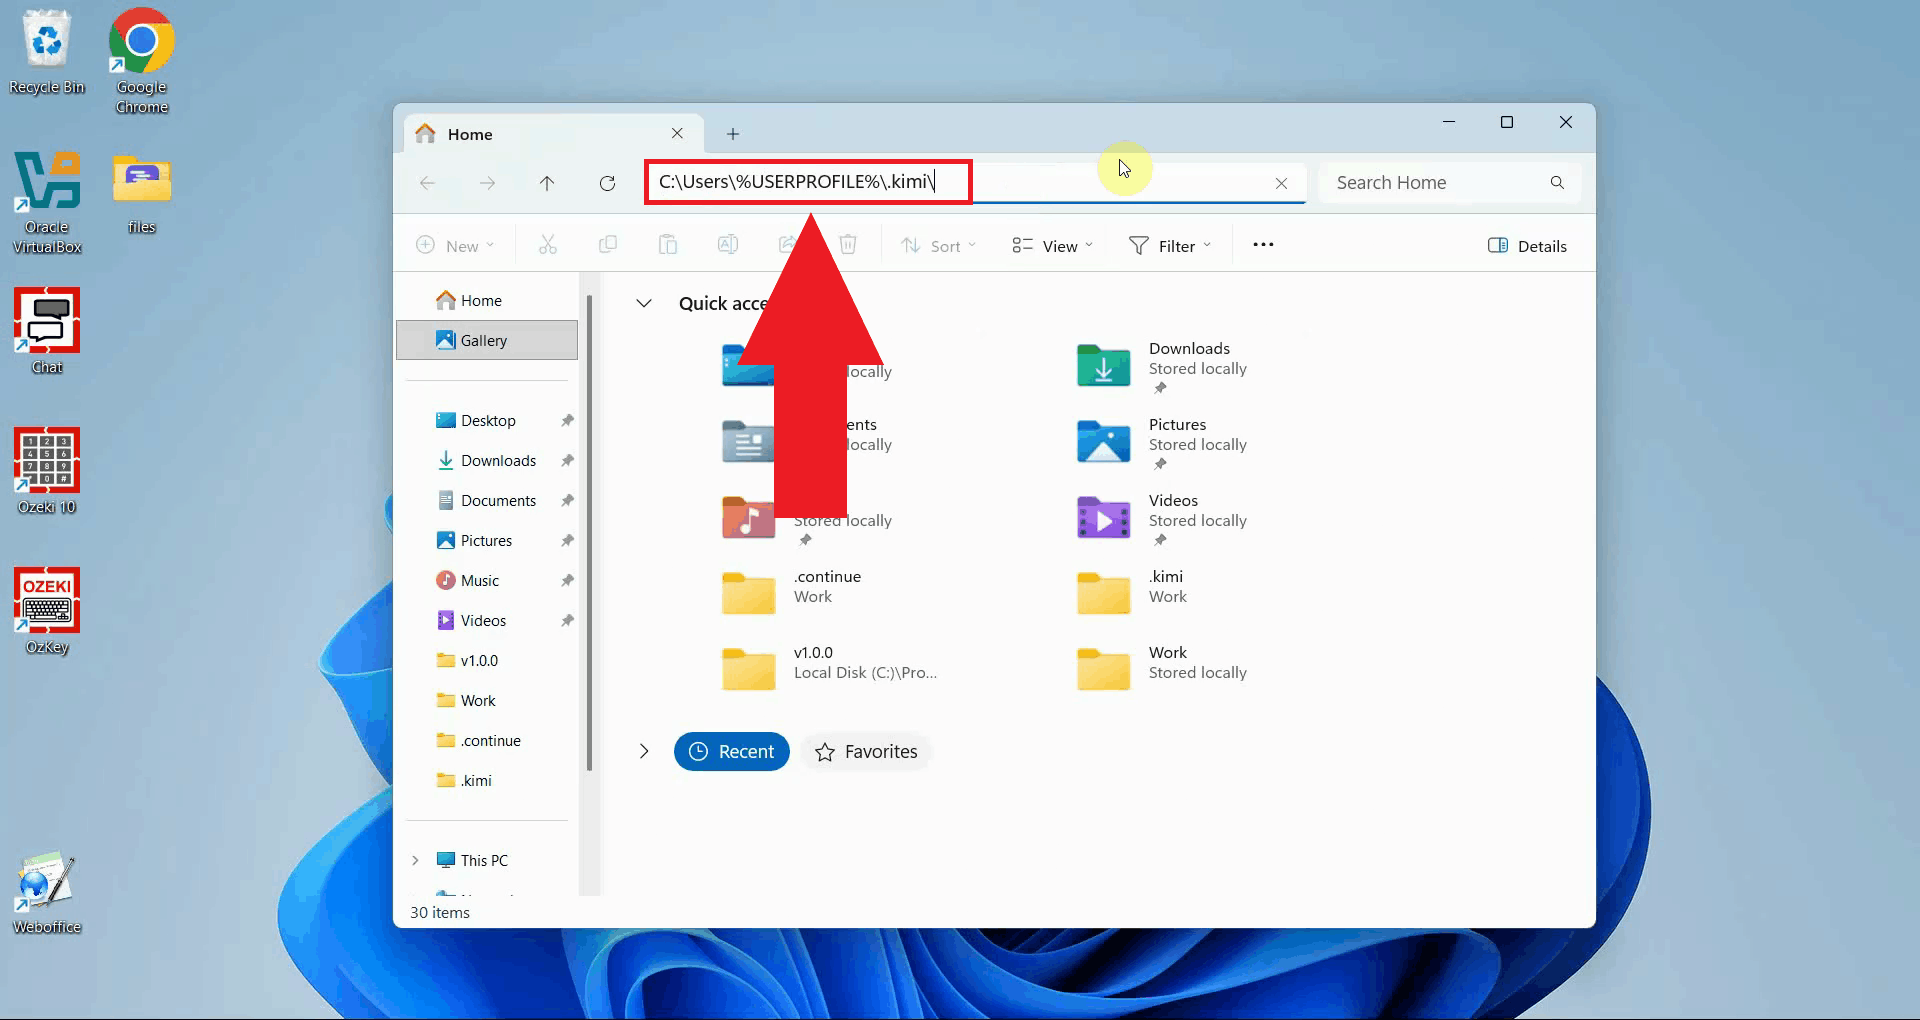Expand the This PC tree node
1920x1020 pixels.
(415, 860)
